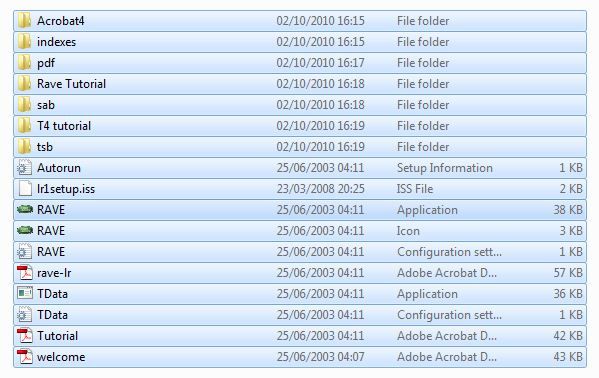Select the green RAVE Application icon

coord(25,209)
